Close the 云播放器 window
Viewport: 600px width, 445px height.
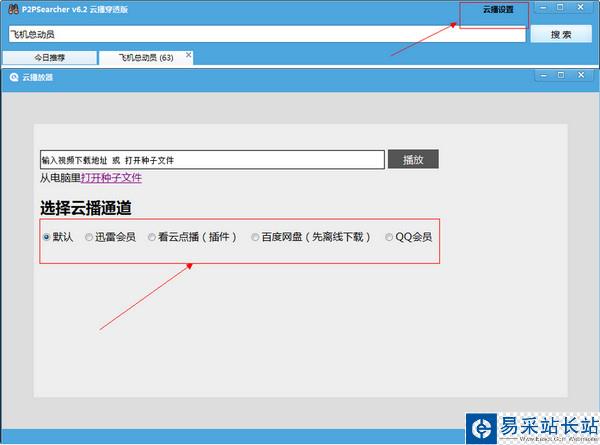tap(581, 75)
